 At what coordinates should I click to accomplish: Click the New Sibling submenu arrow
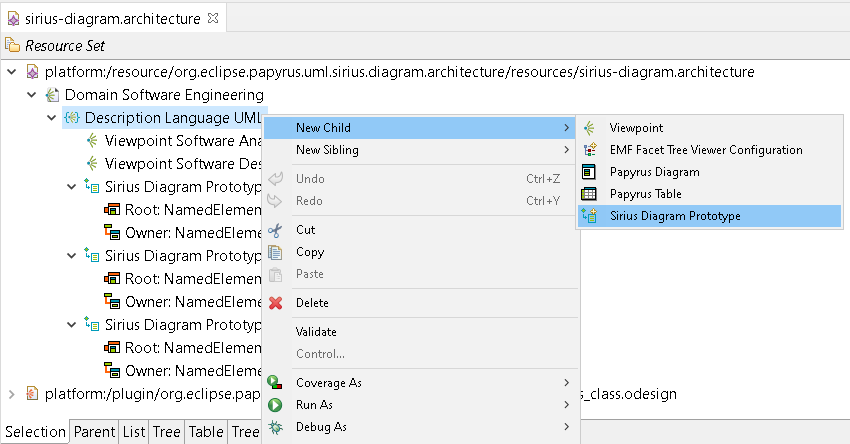(x=566, y=150)
